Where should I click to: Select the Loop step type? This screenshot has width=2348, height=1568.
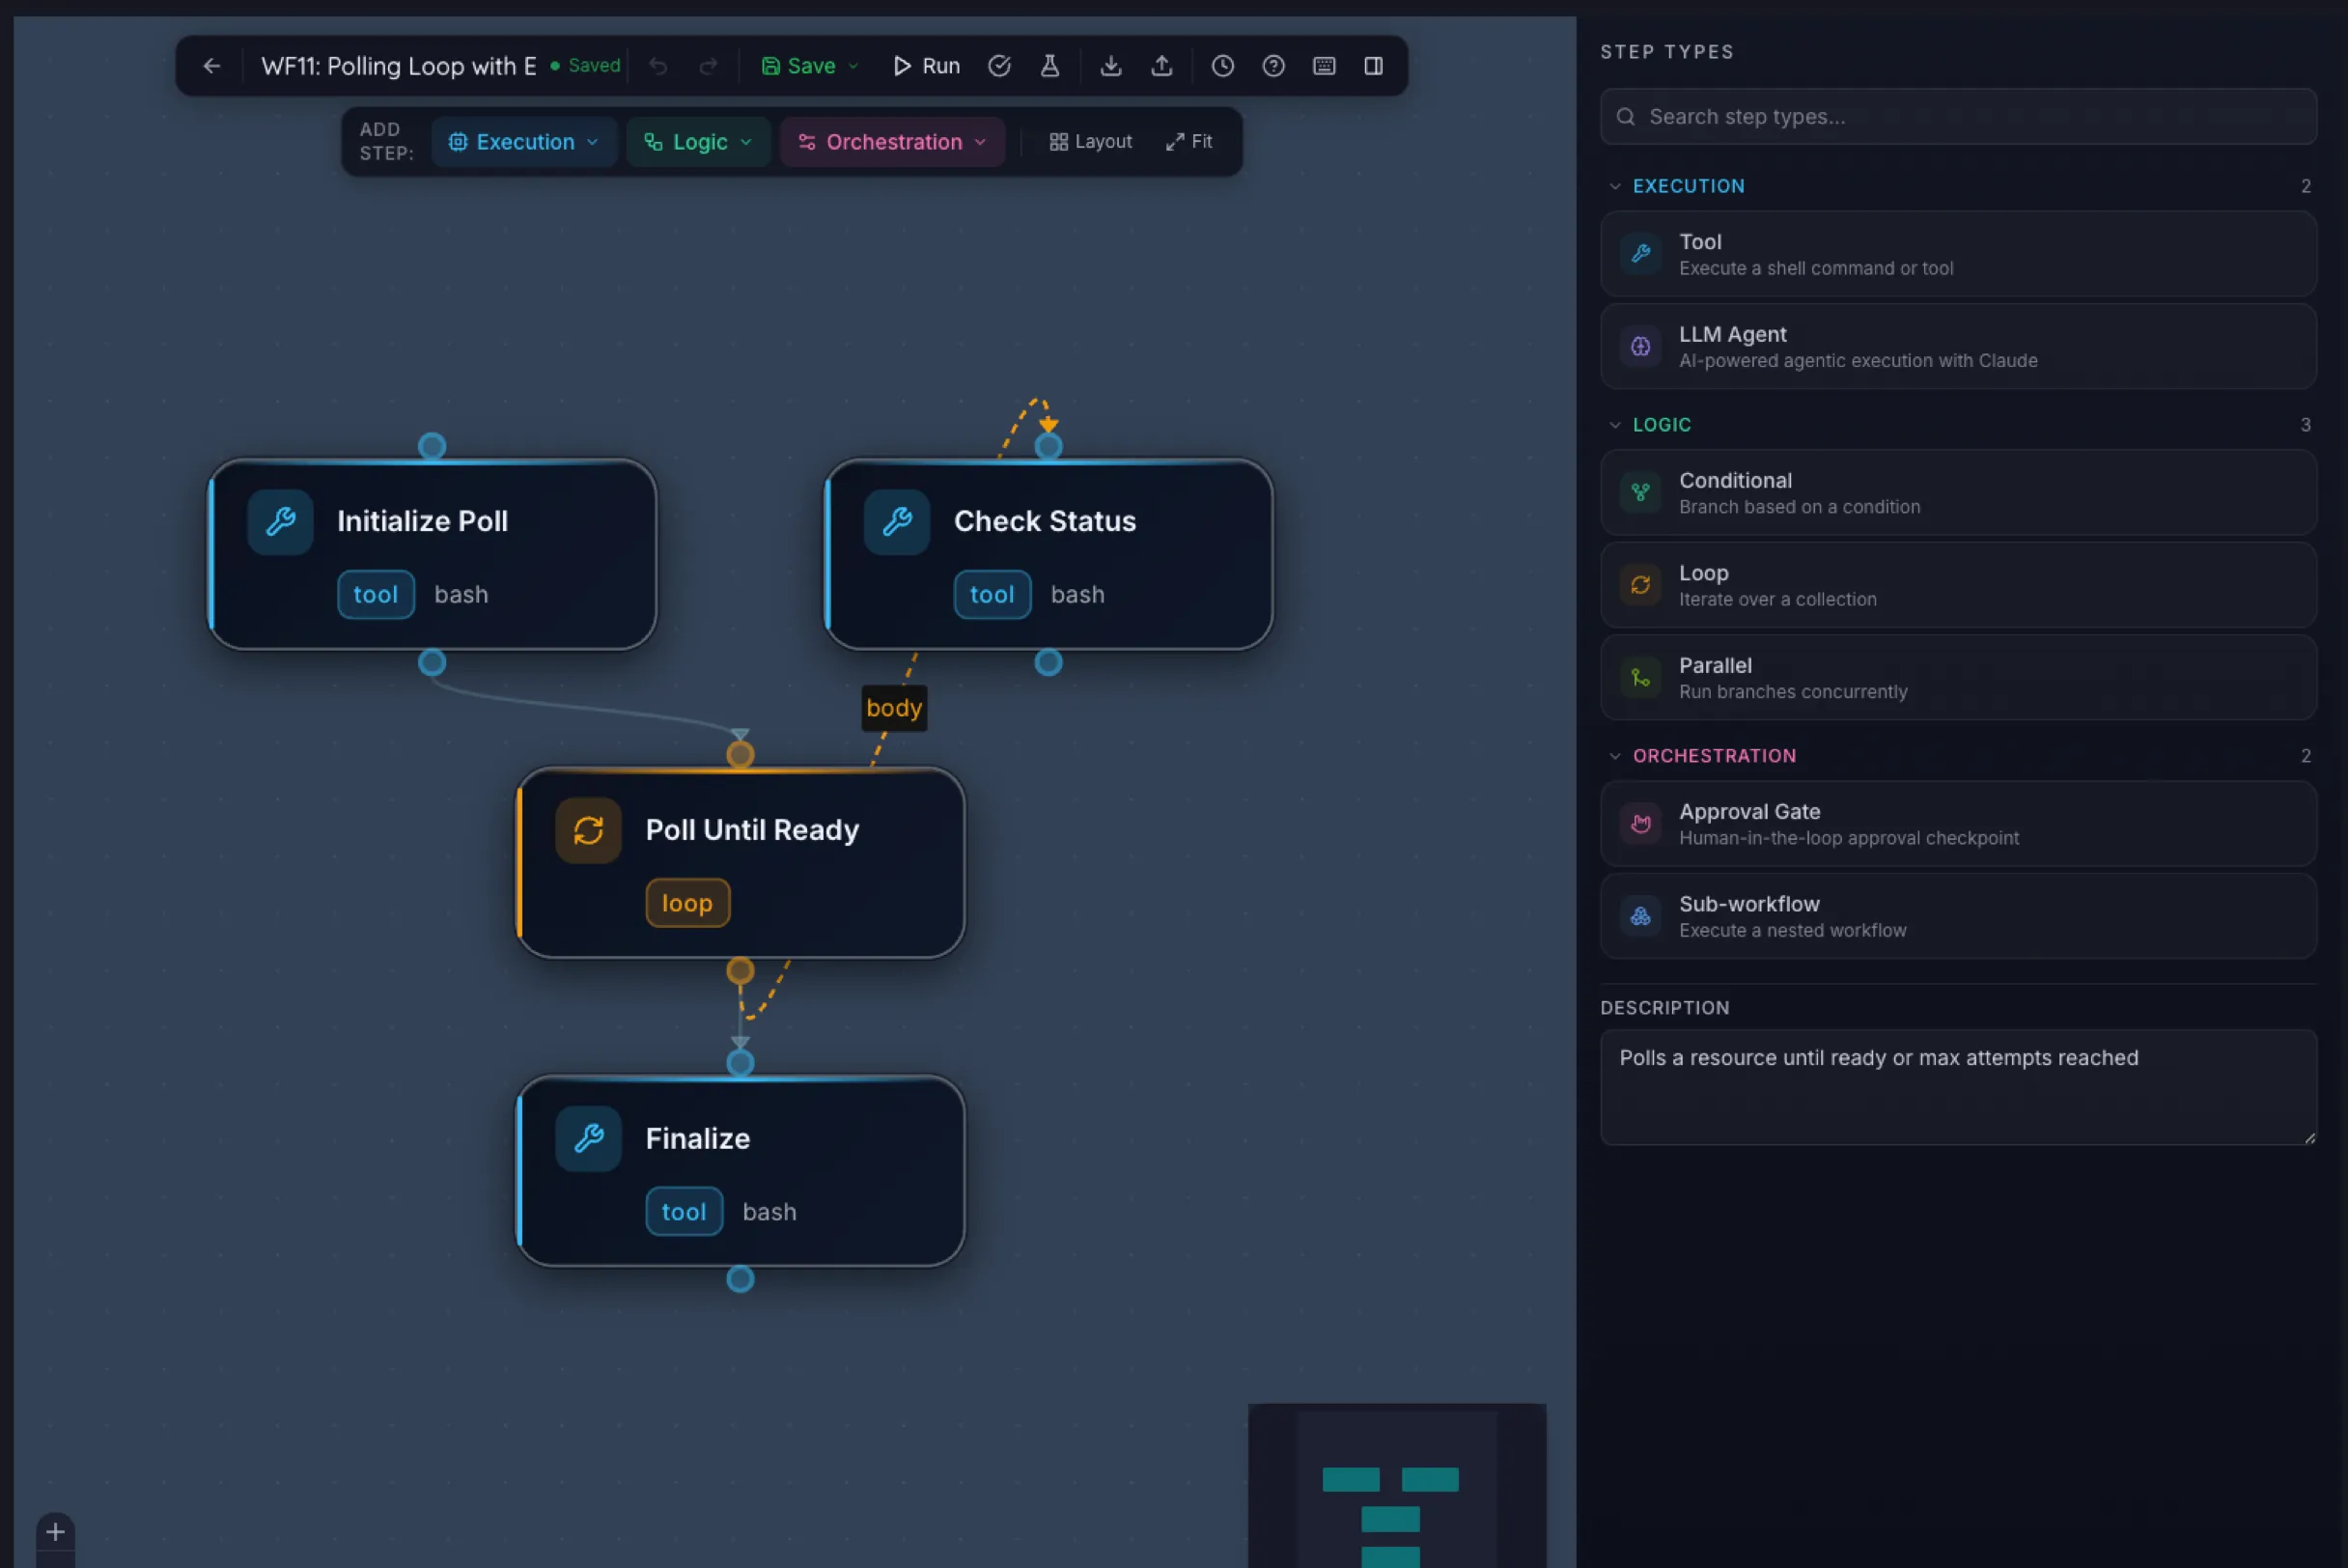point(1957,585)
